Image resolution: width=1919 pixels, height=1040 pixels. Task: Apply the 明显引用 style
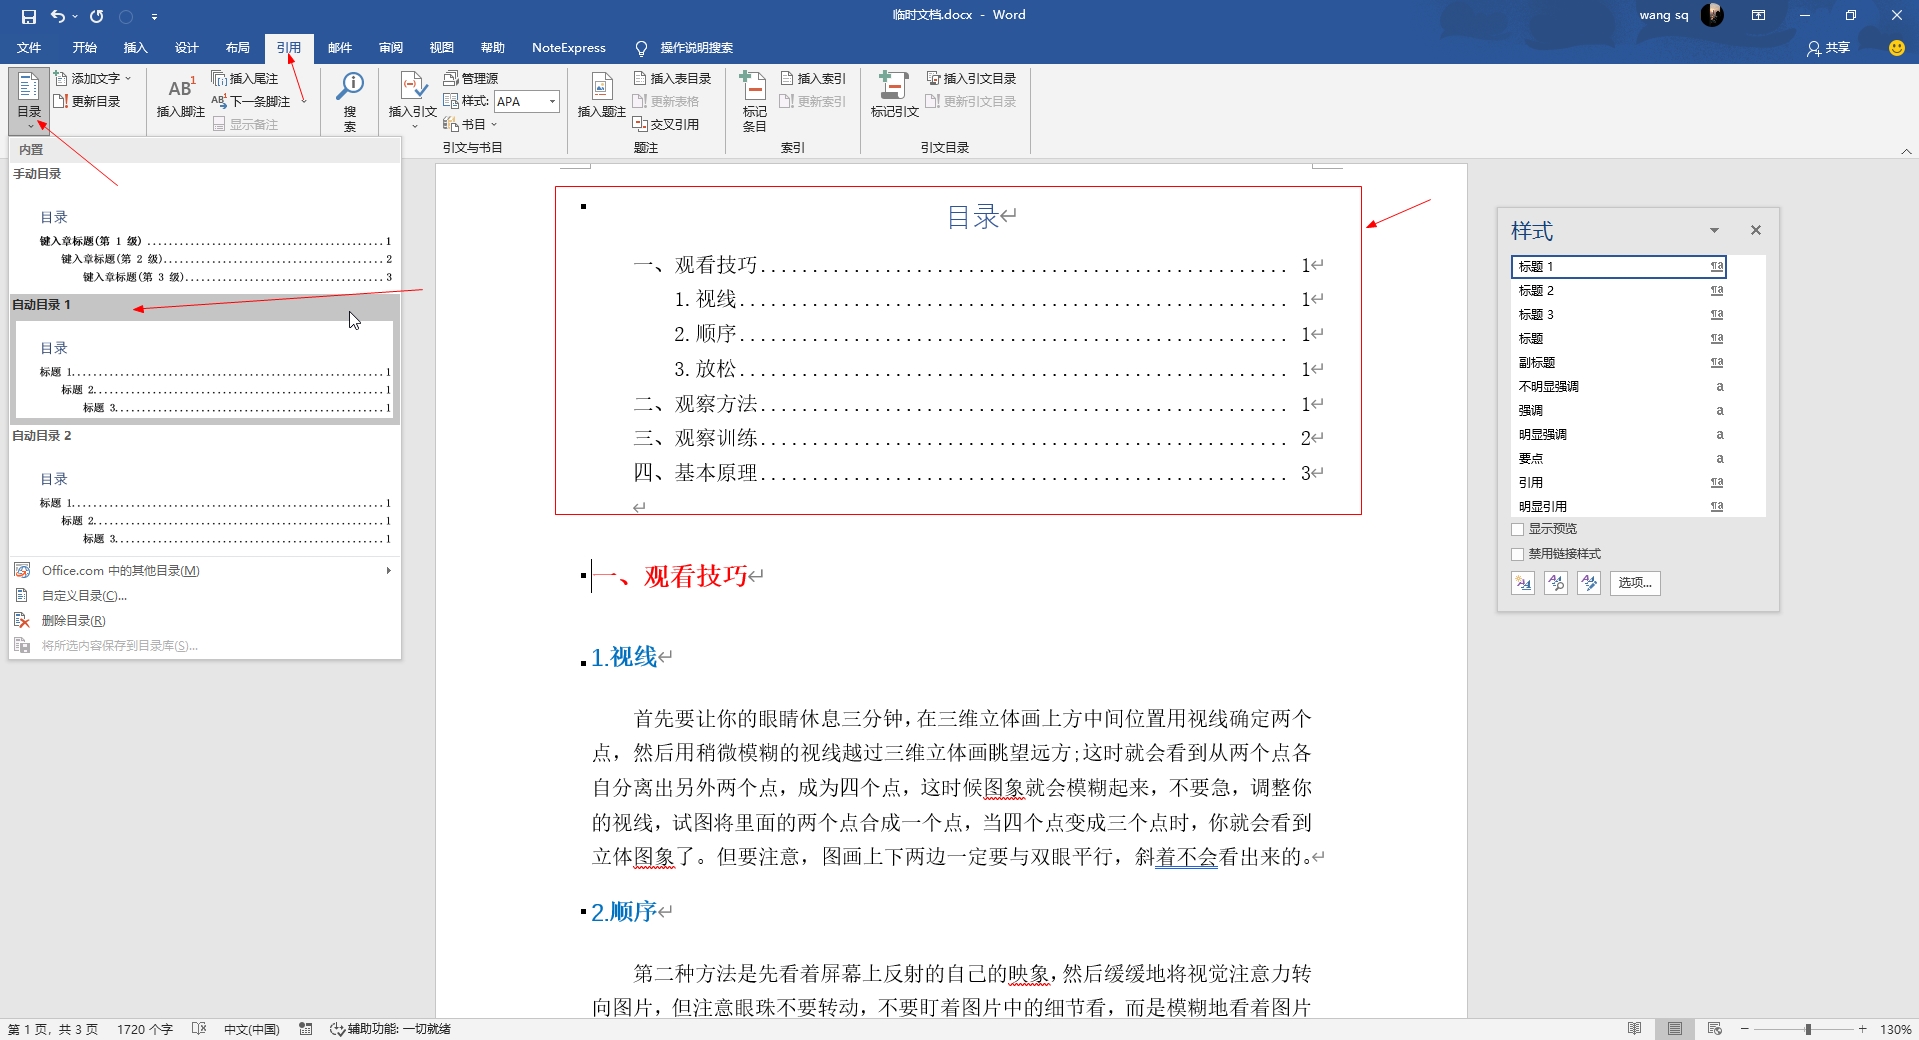(x=1618, y=506)
